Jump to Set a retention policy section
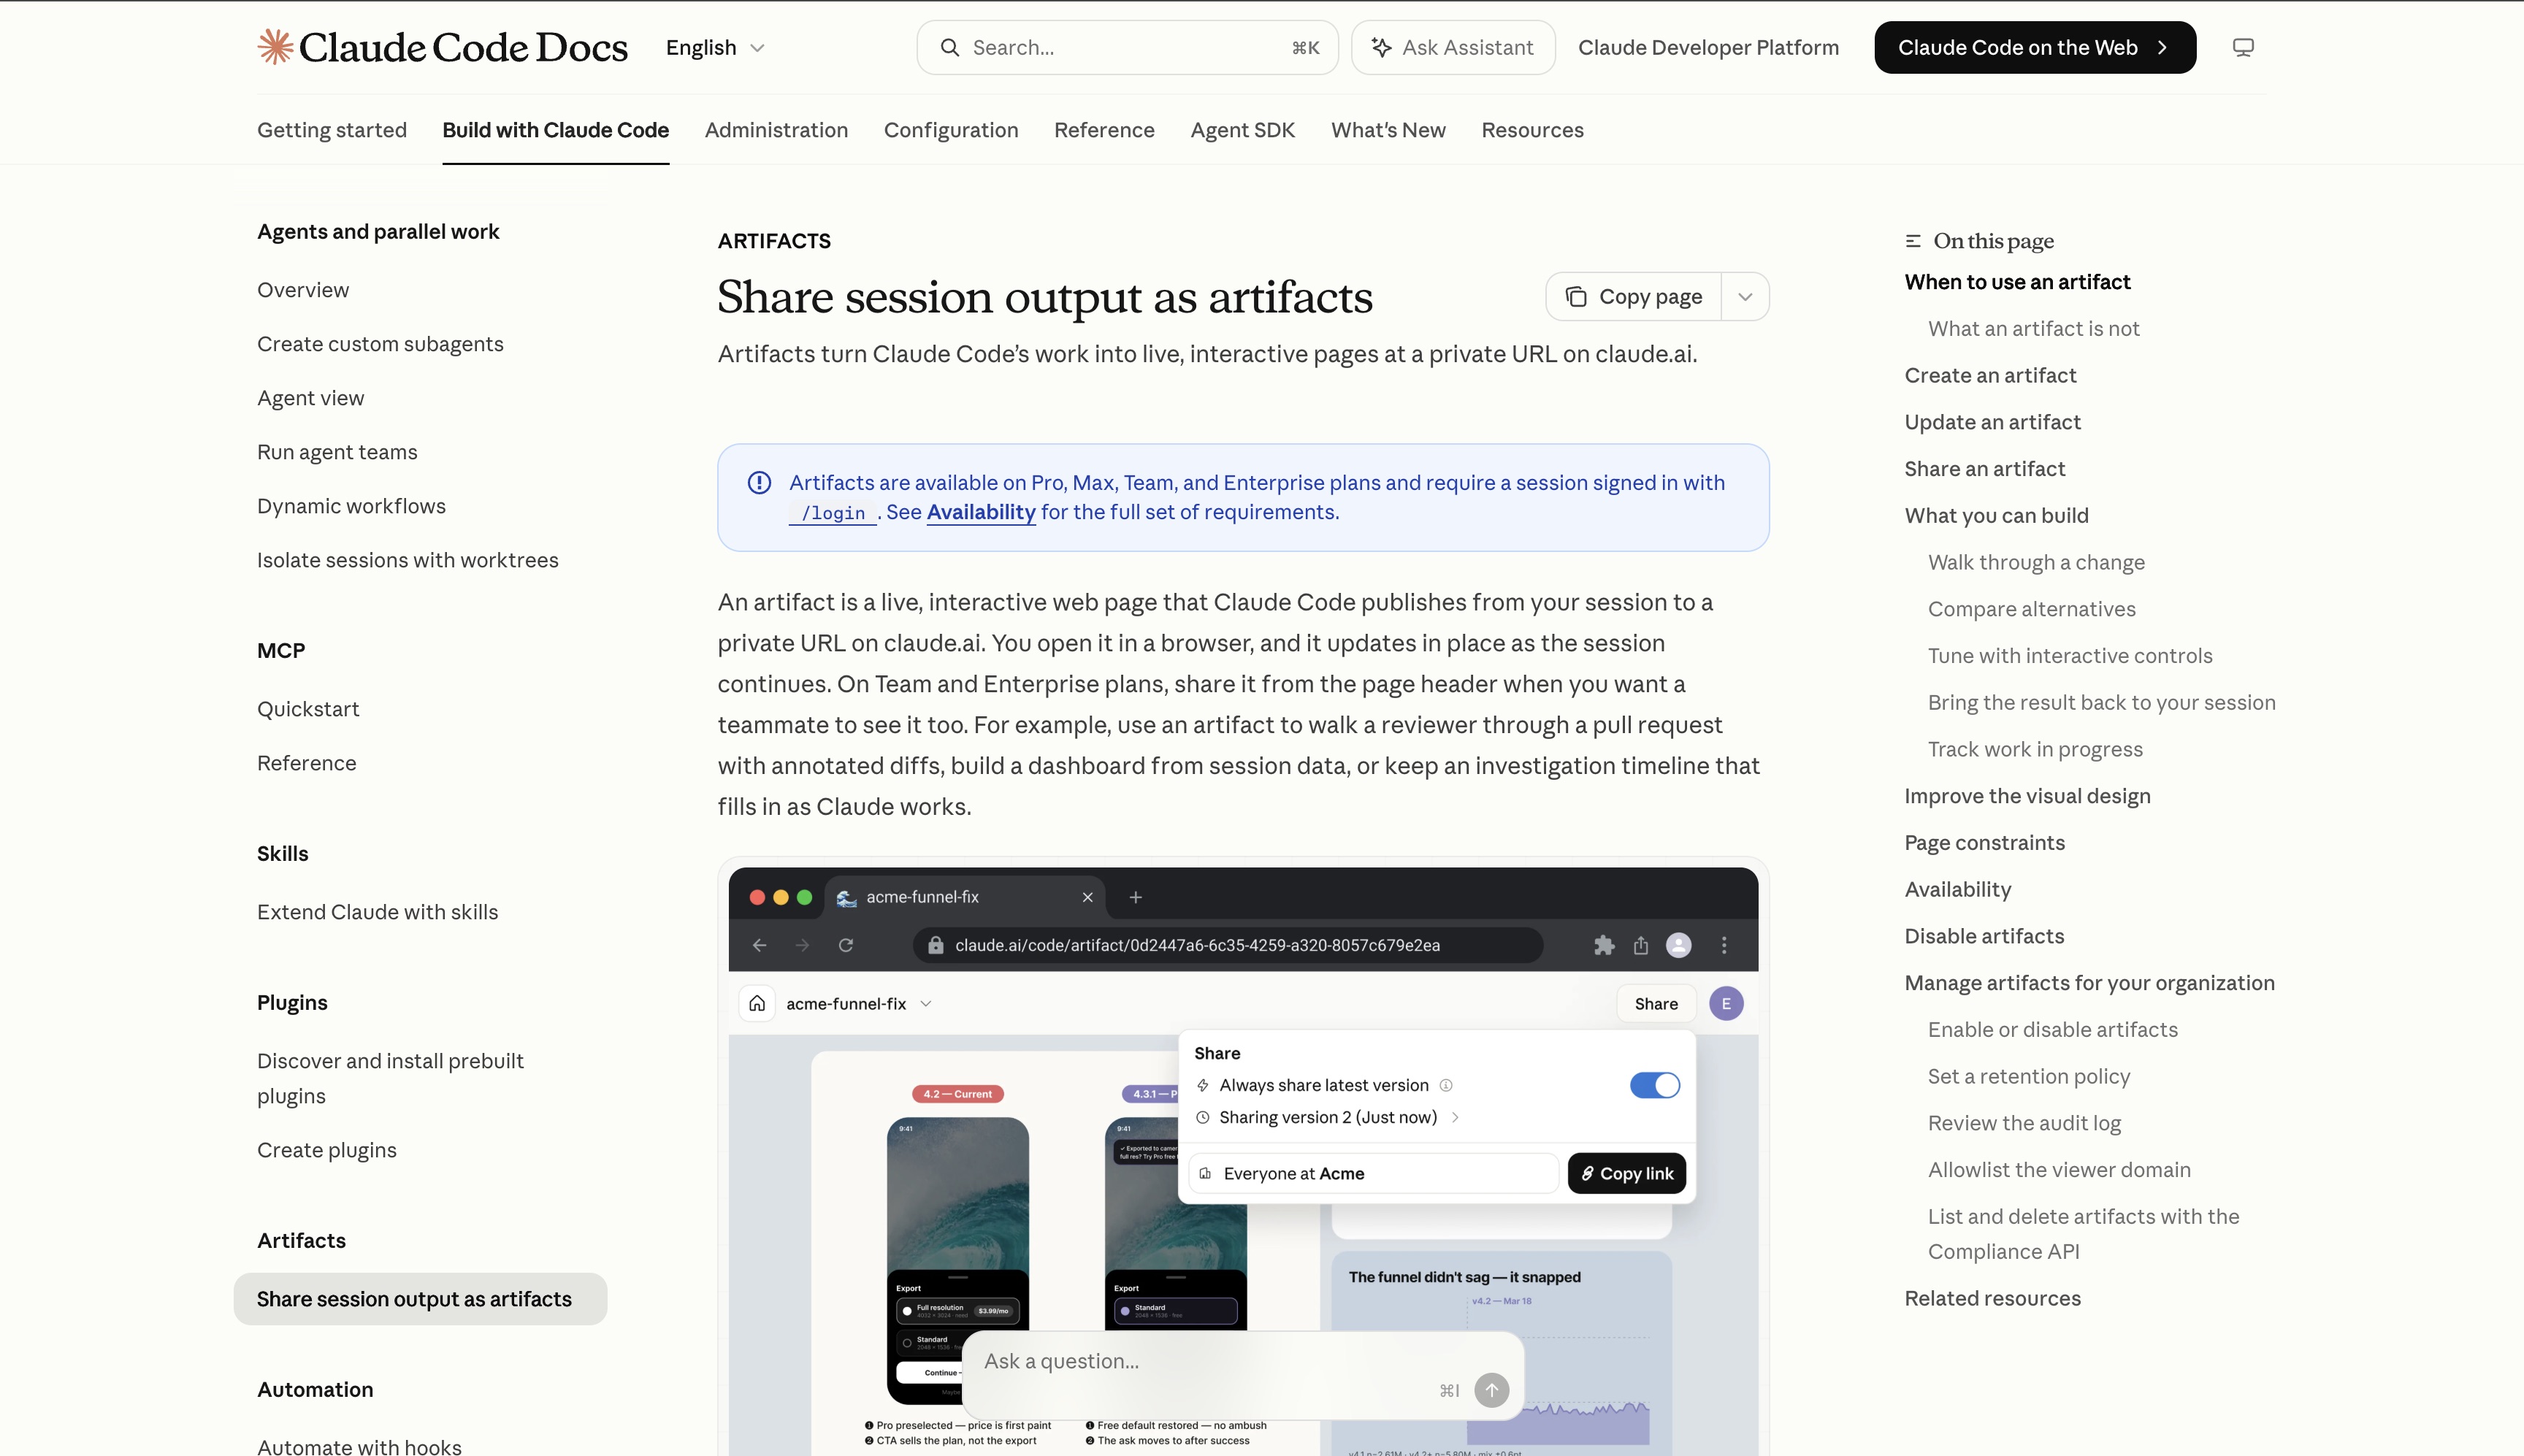The width and height of the screenshot is (2524, 1456). pyautogui.click(x=2029, y=1076)
